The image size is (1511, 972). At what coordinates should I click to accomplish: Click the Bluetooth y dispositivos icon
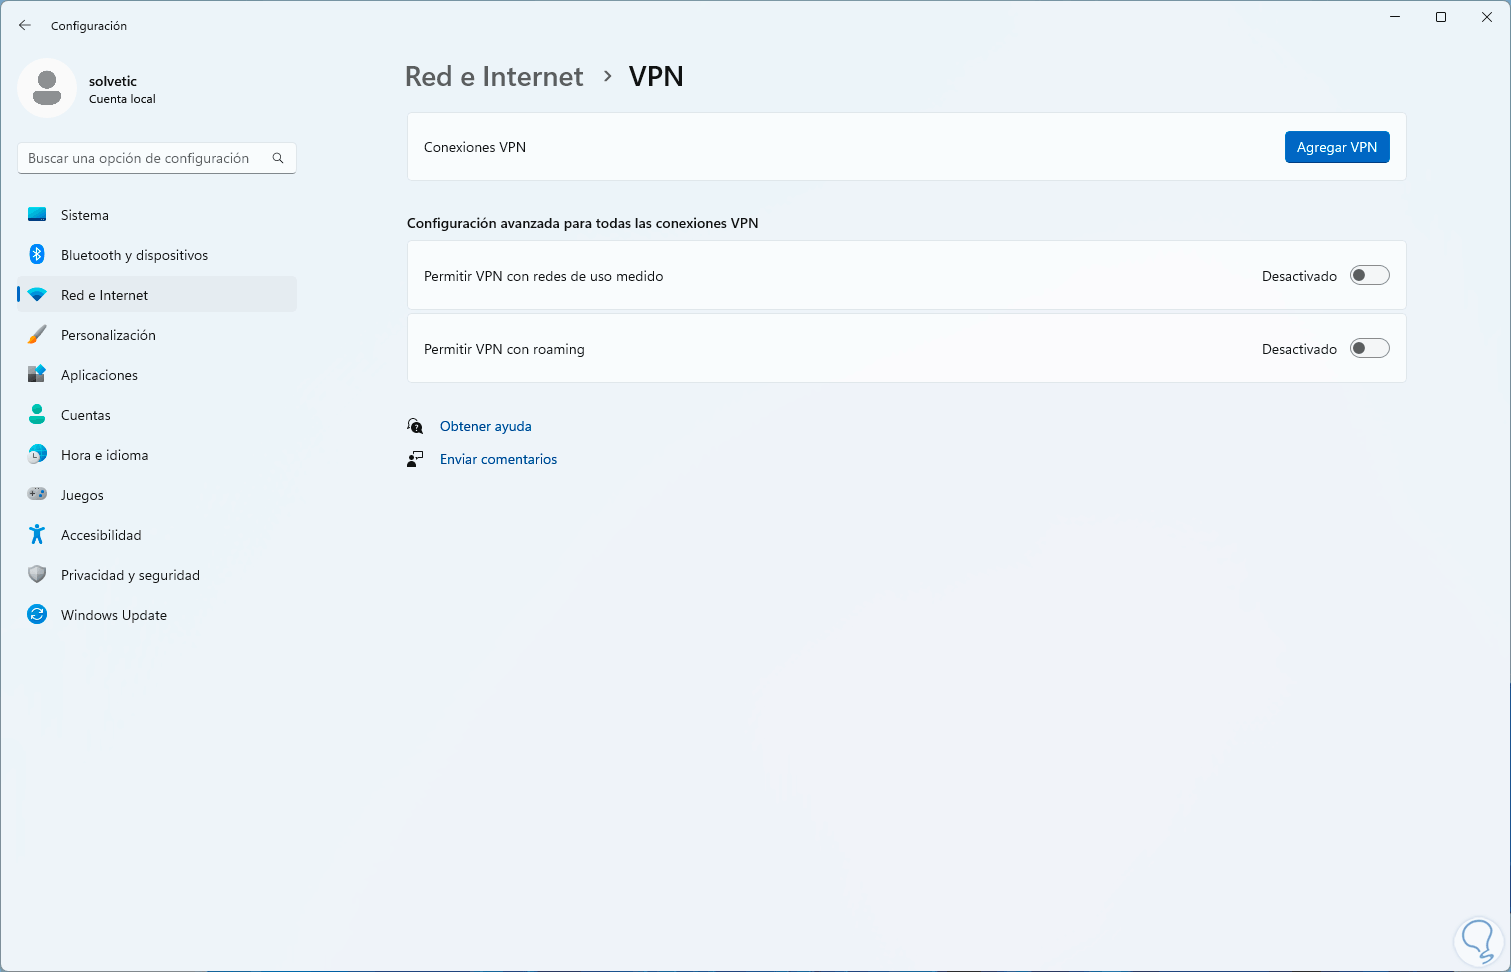click(x=37, y=255)
